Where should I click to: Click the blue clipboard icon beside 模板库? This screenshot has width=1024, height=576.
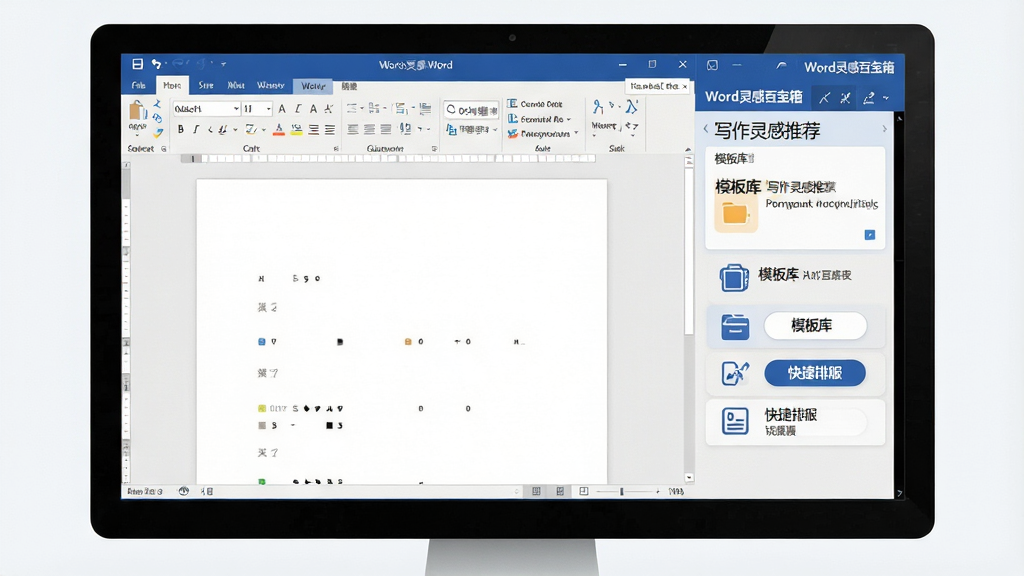coord(734,278)
